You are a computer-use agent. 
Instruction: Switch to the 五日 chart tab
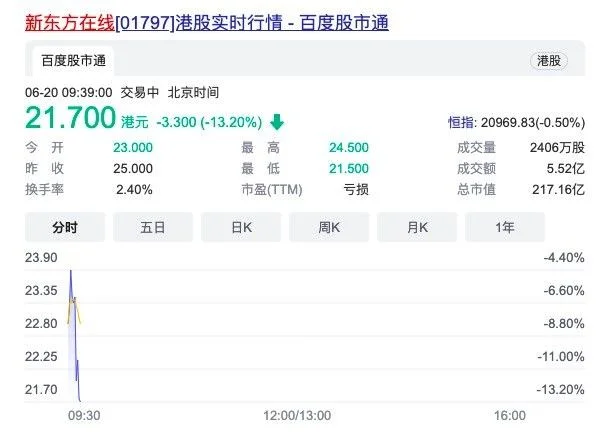pyautogui.click(x=153, y=228)
